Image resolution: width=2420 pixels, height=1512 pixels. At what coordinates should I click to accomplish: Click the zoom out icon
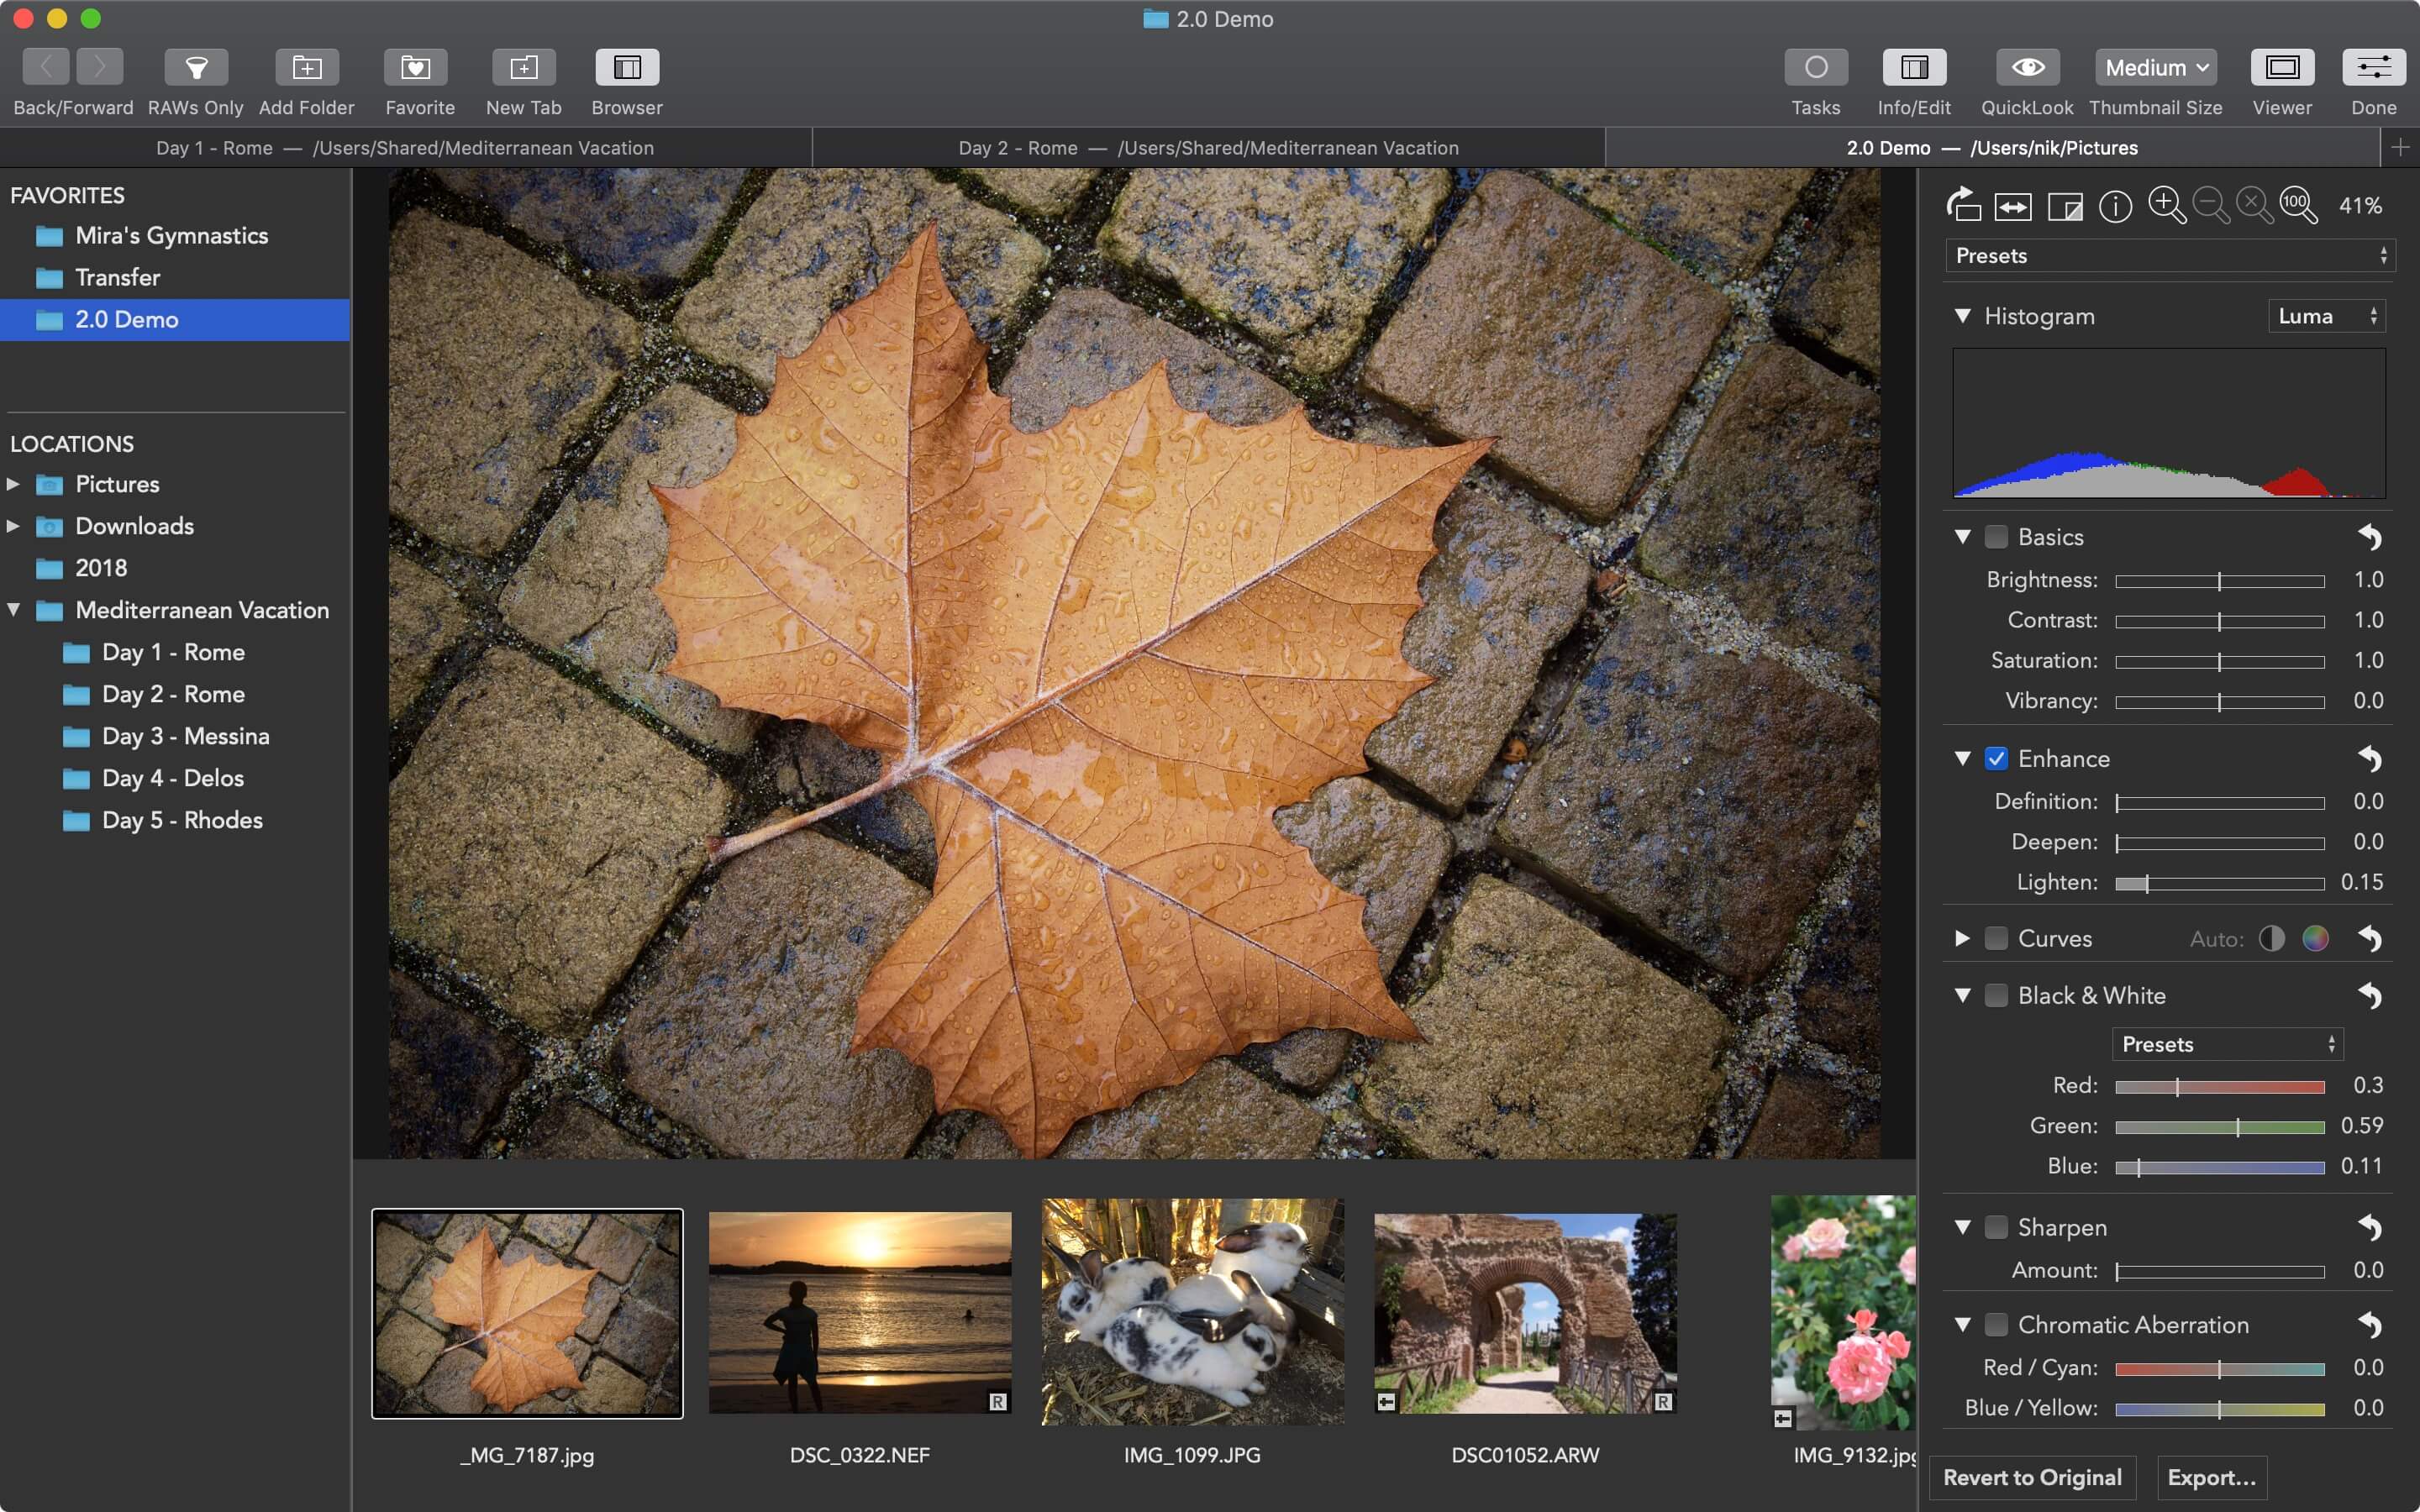click(x=2209, y=204)
